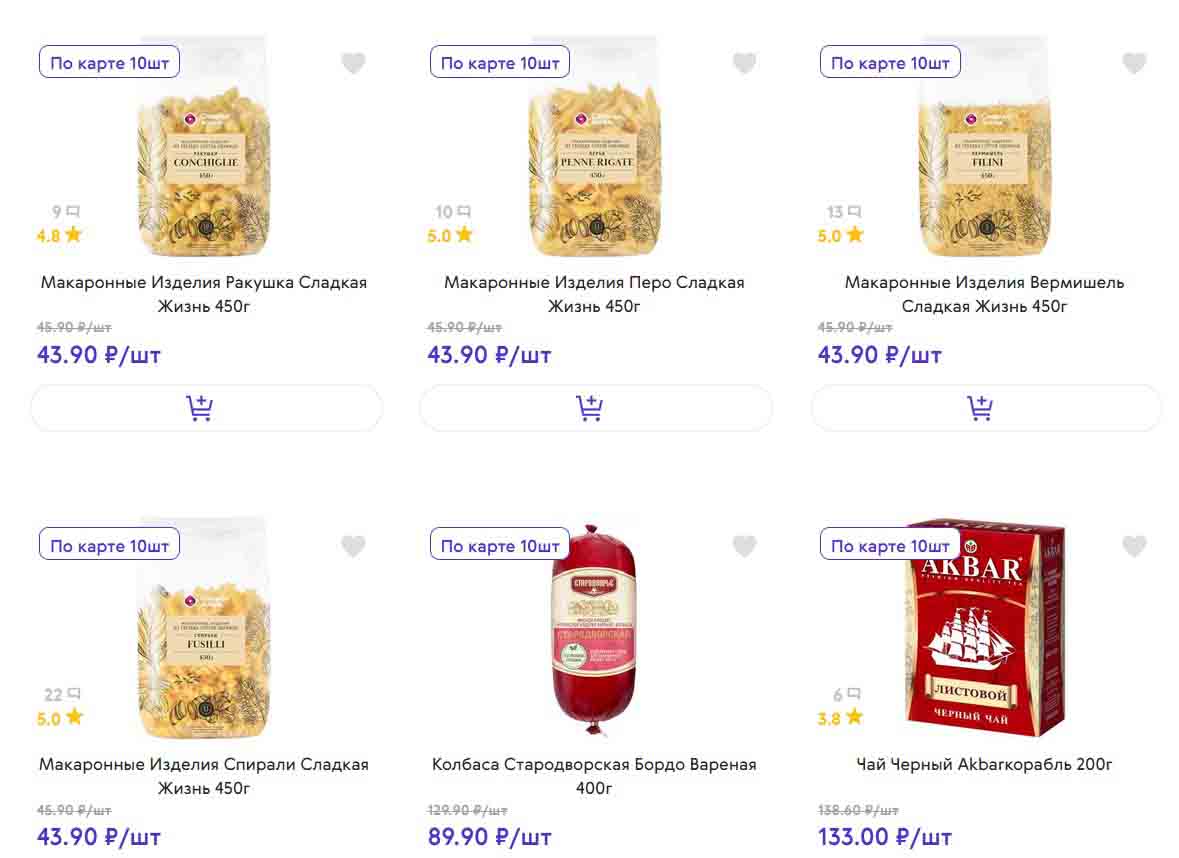Click 'По карте 10шт' badge on Вермишель
This screenshot has width=1179, height=858.
tap(890, 63)
